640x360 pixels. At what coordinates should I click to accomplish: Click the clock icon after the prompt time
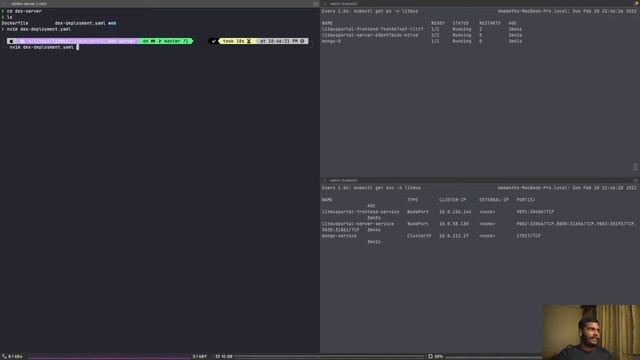pyautogui.click(x=302, y=41)
